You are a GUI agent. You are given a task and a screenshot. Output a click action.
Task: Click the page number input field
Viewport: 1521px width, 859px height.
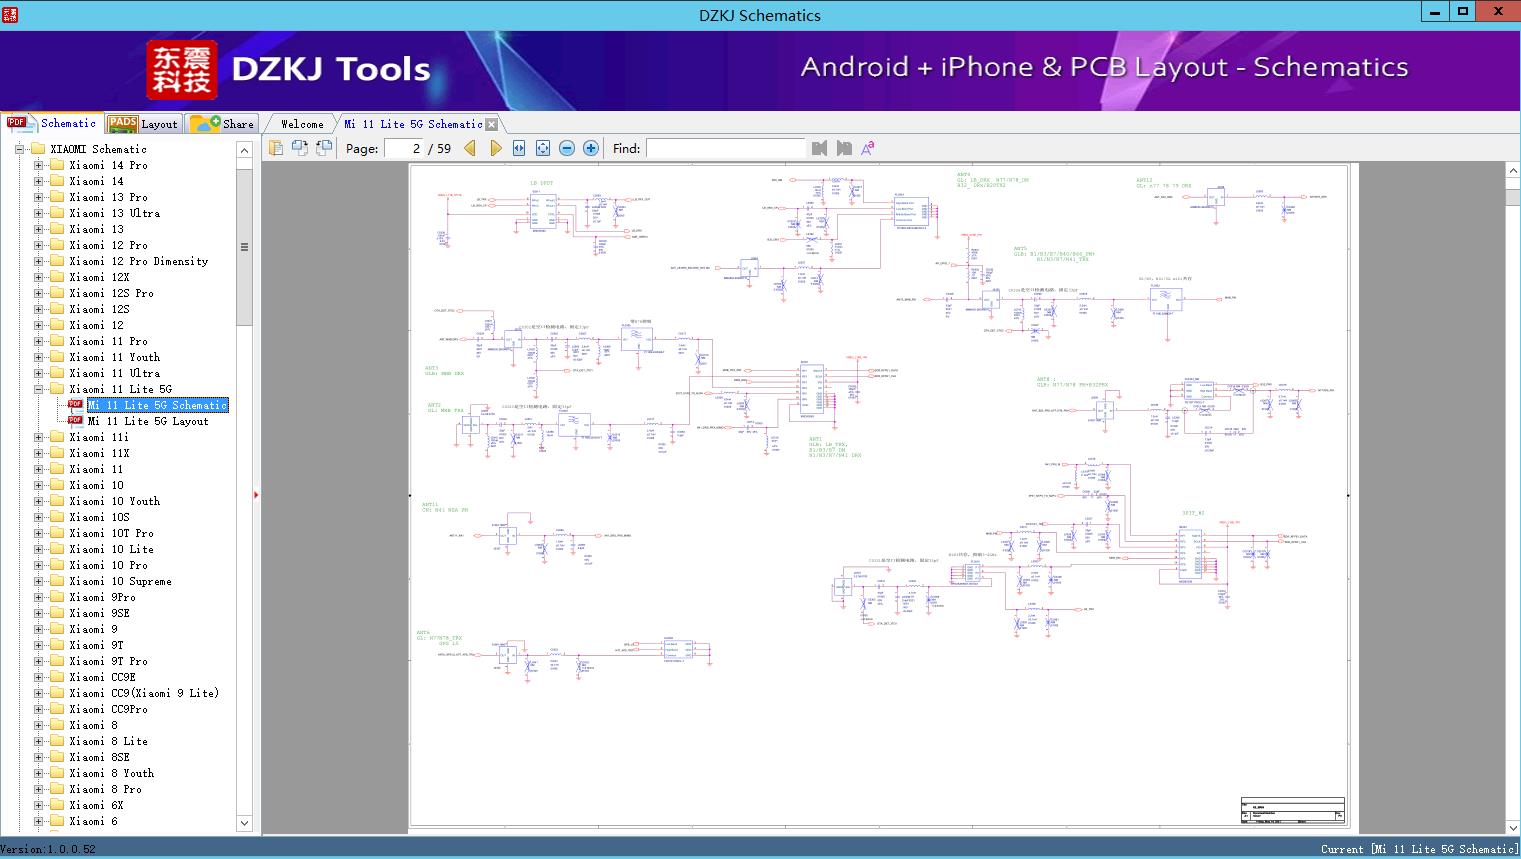[405, 148]
